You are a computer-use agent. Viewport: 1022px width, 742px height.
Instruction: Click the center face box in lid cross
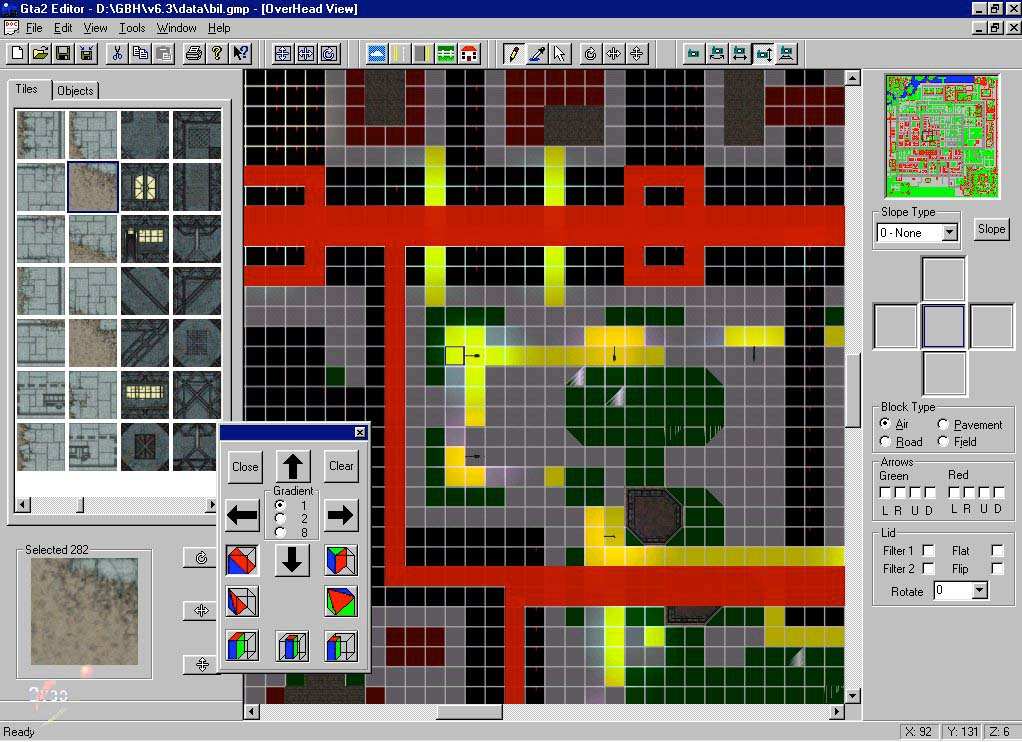(943, 326)
